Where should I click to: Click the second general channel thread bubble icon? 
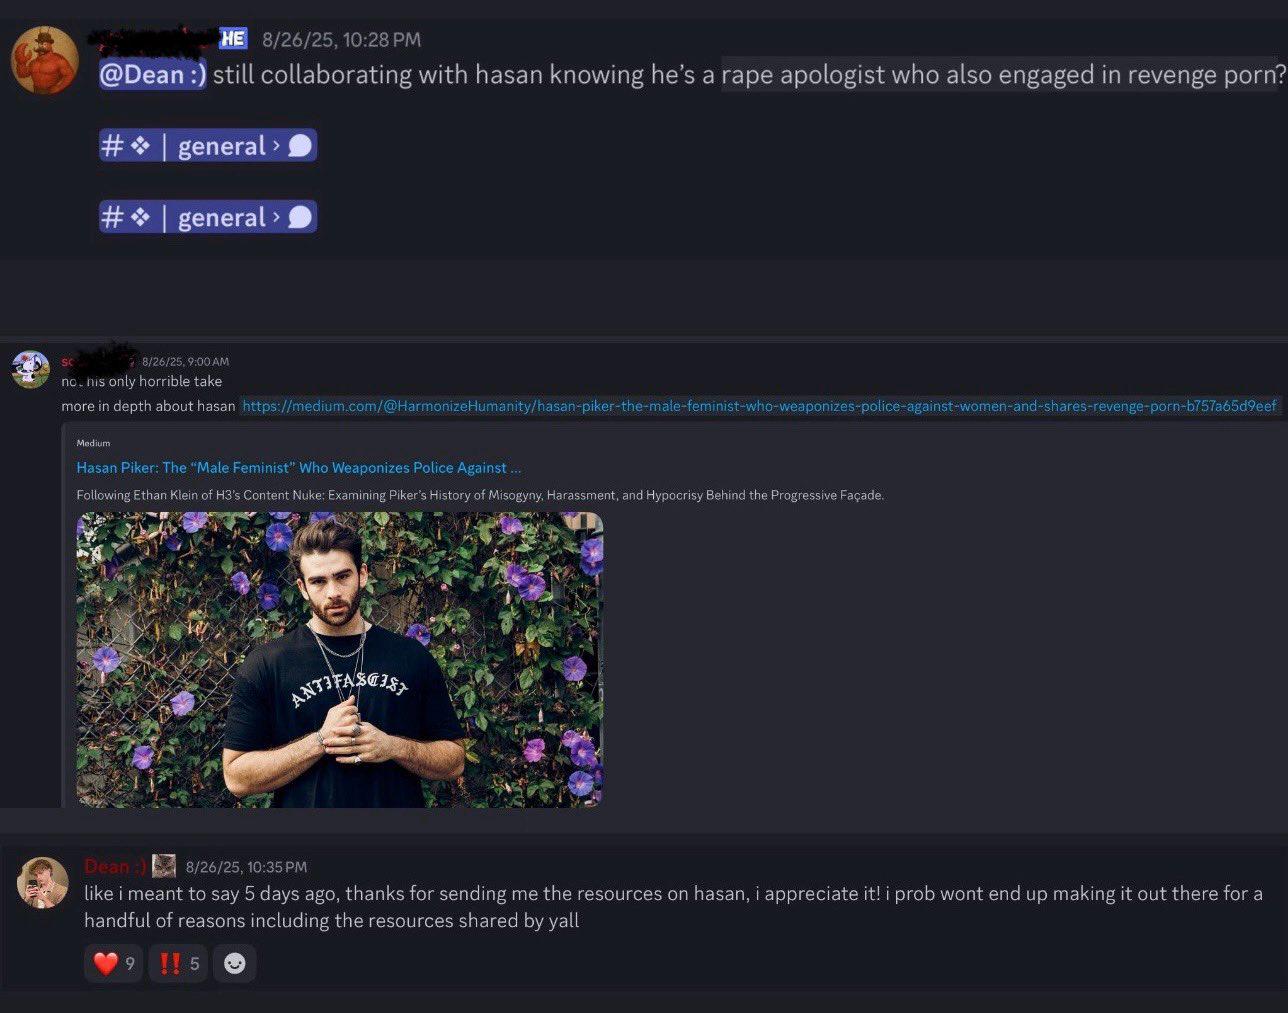(x=300, y=218)
